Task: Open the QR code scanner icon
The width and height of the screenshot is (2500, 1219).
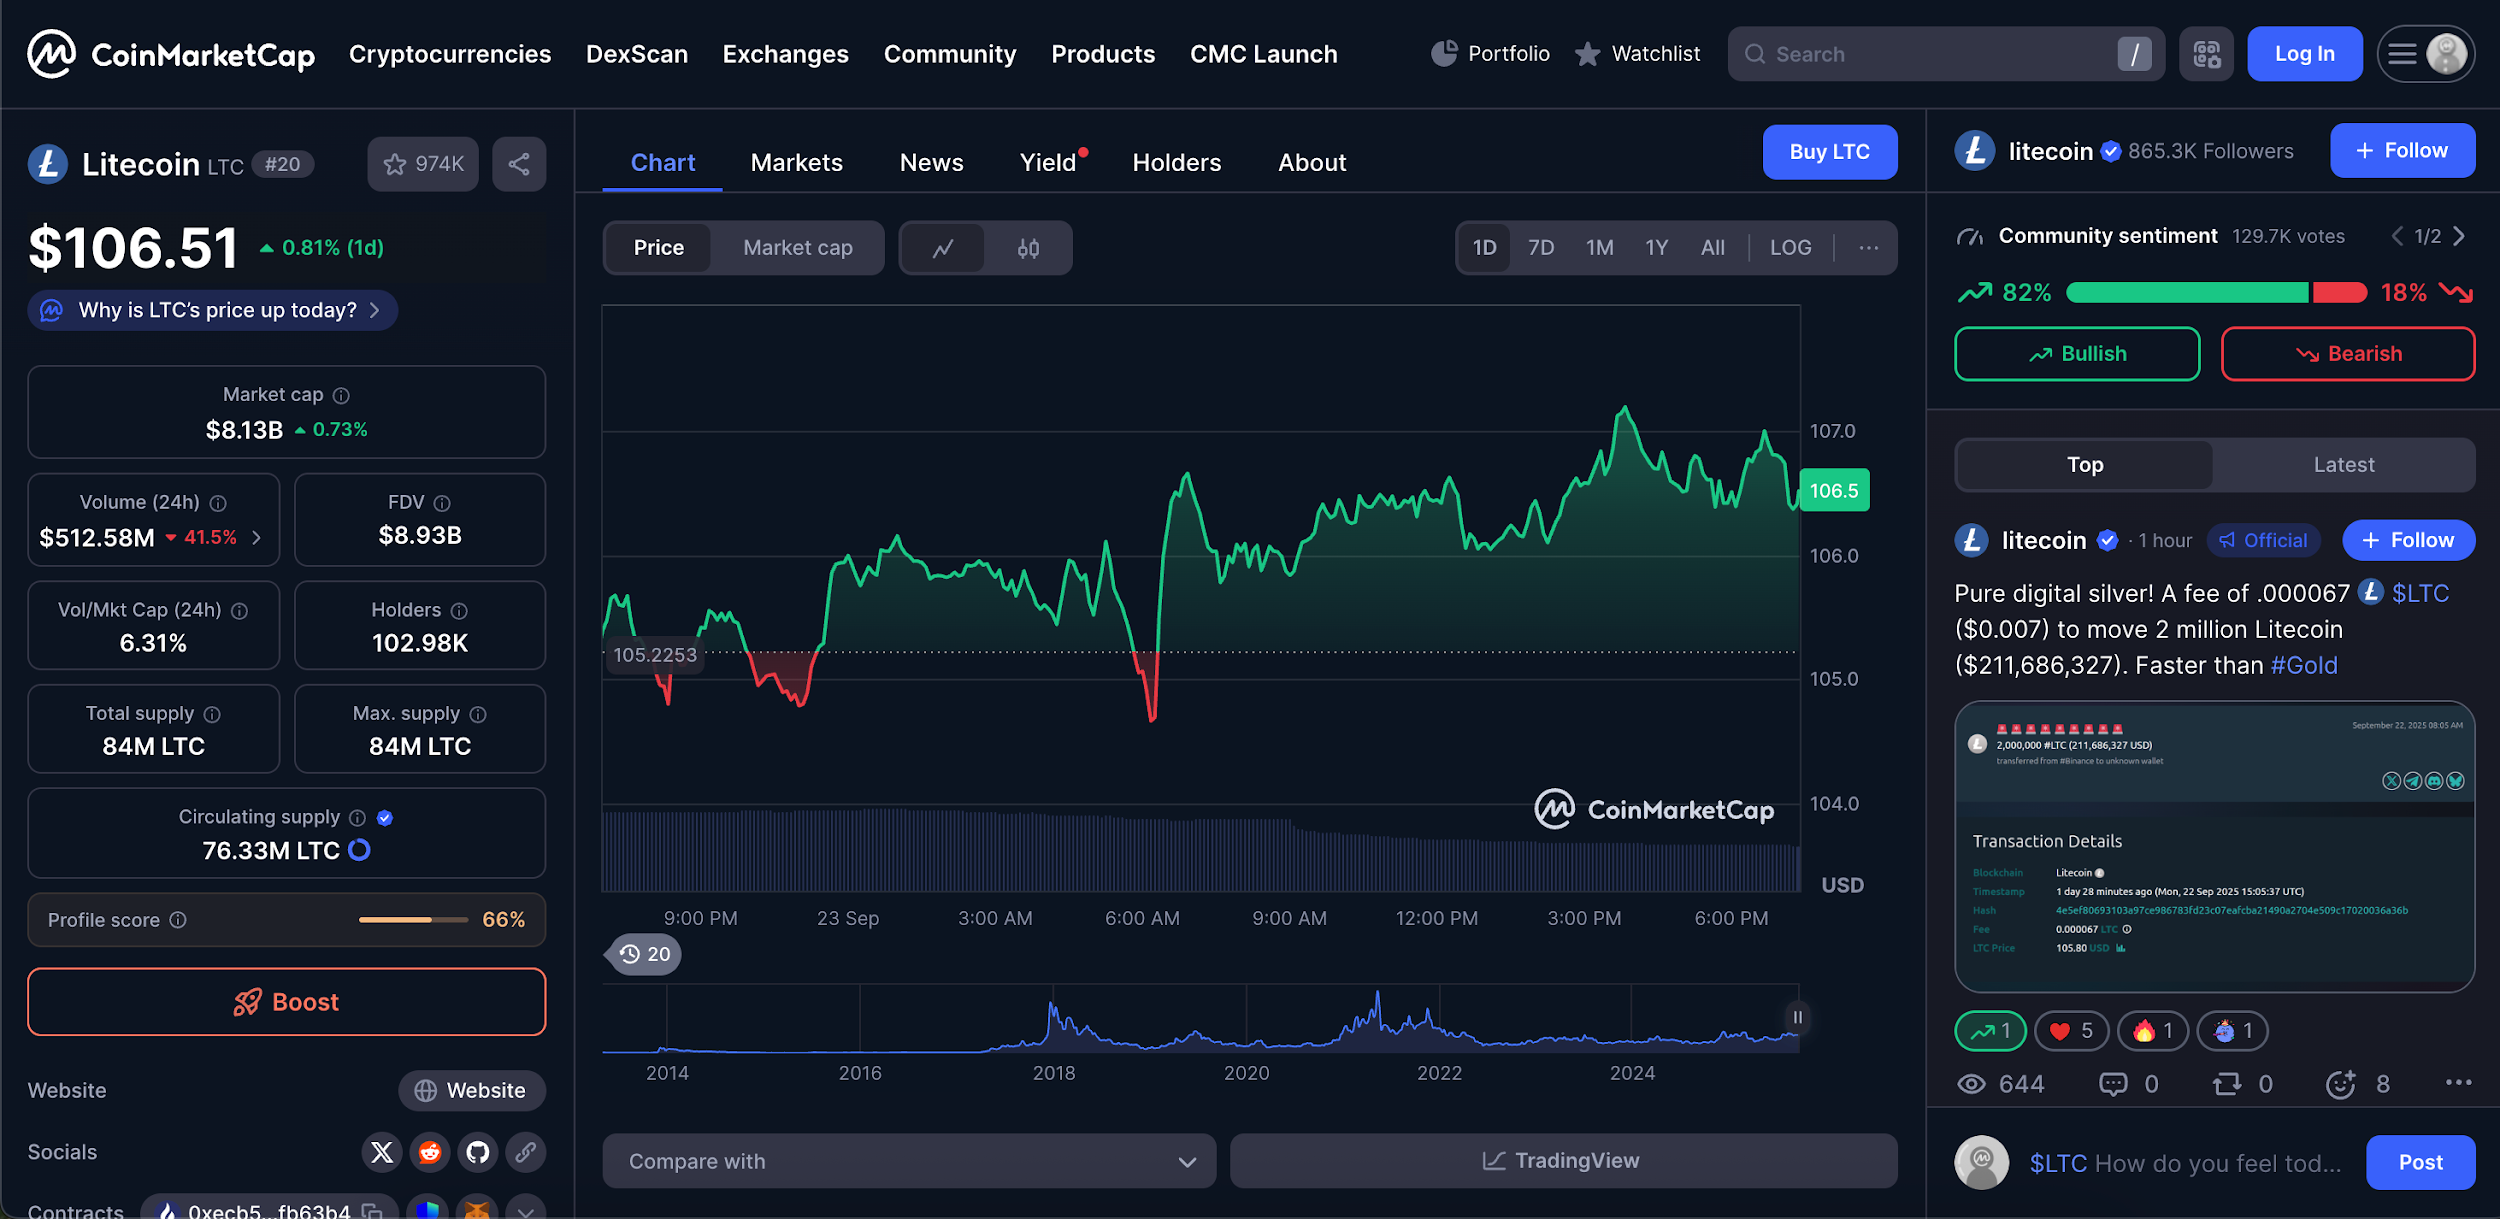Action: point(2206,54)
